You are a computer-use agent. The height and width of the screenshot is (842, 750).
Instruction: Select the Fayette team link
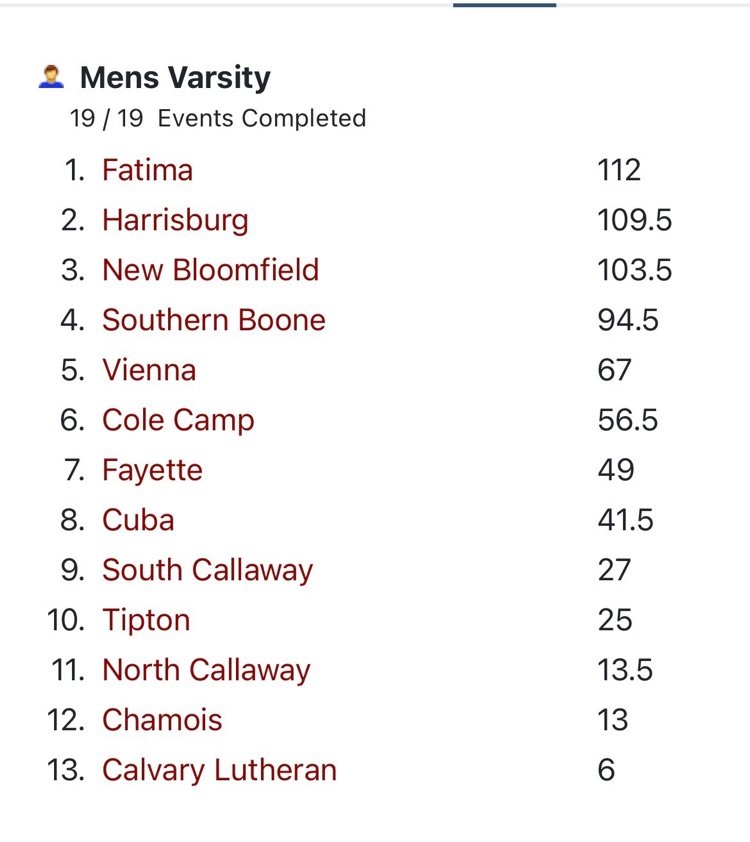click(x=152, y=470)
